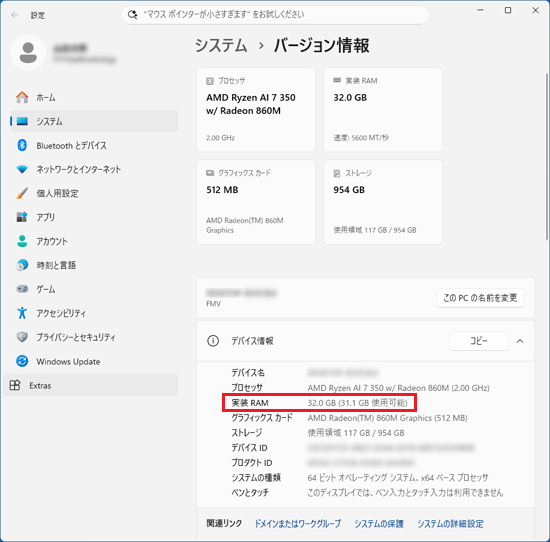Click the 速度: 5600 MT/秒 text

(361, 138)
